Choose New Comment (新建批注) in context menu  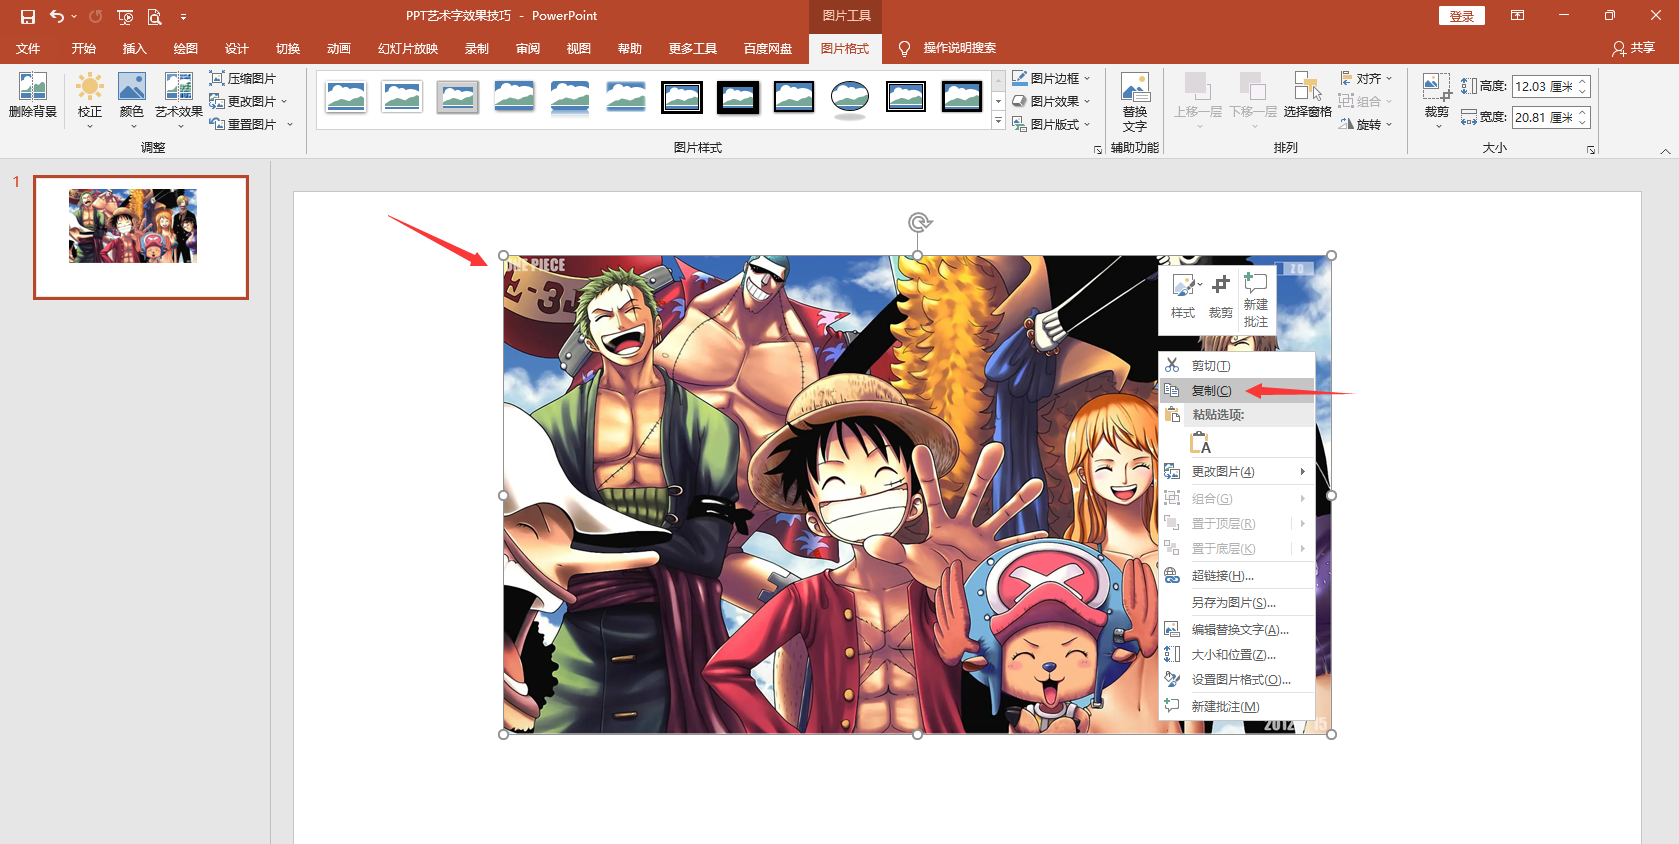pyautogui.click(x=1237, y=706)
